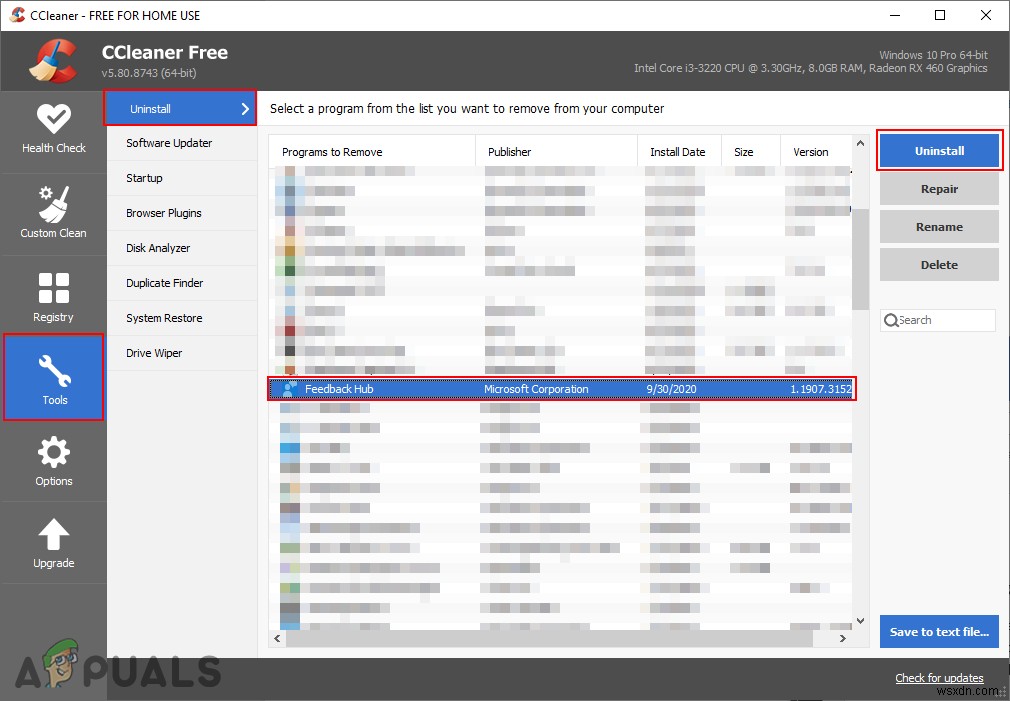The width and height of the screenshot is (1010, 701).
Task: Sort by Programs to Remove column
Action: tap(372, 152)
